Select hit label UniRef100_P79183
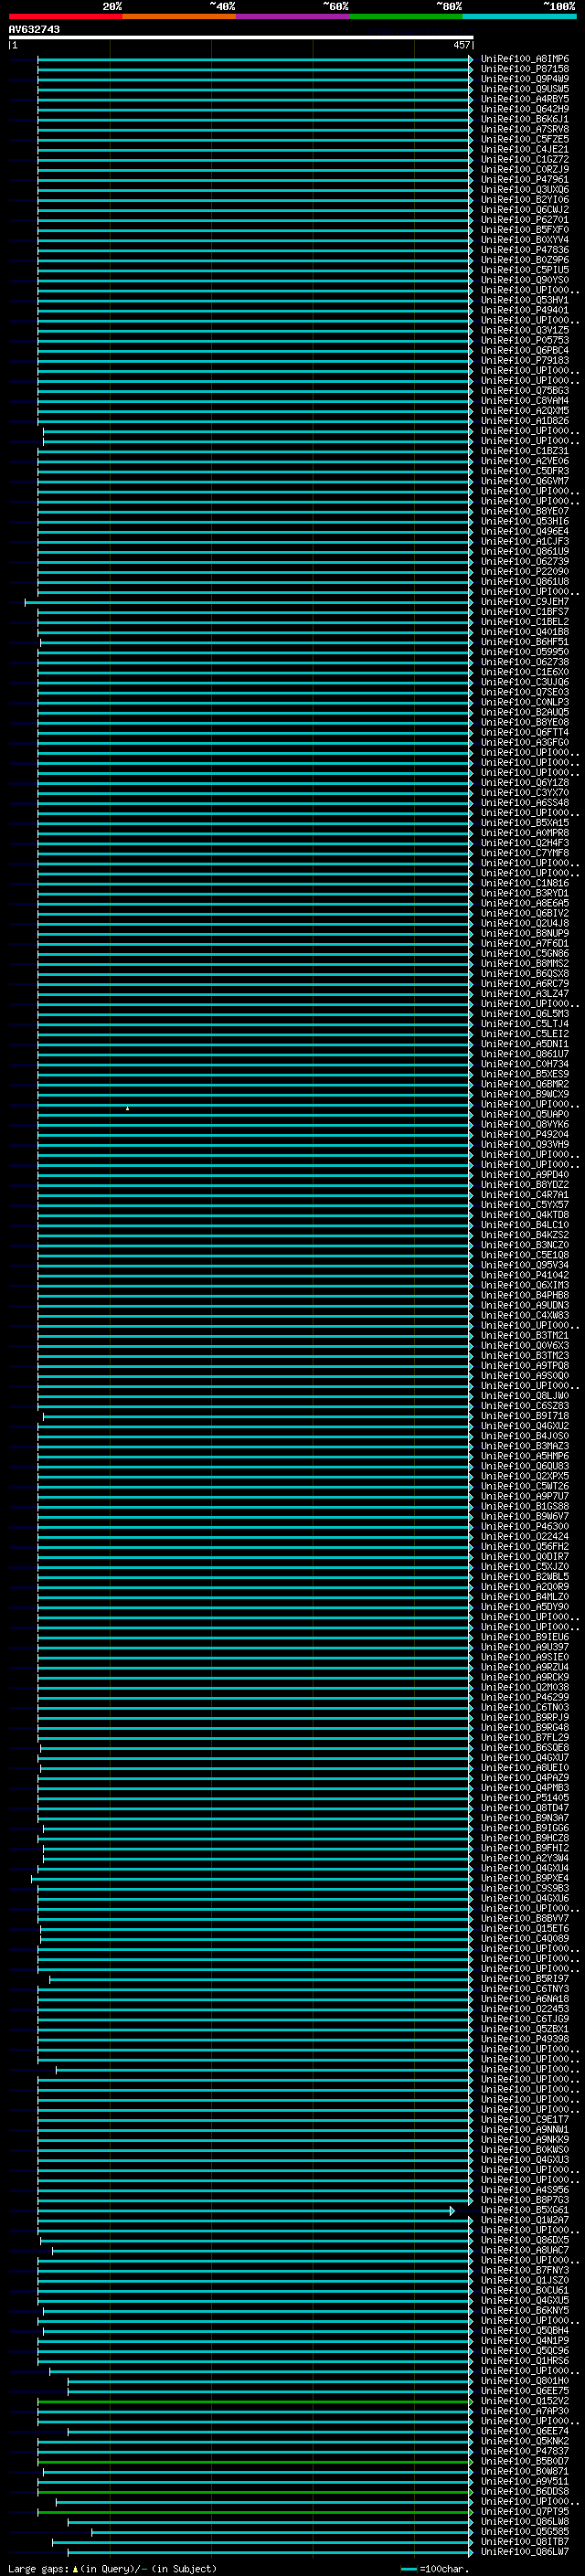 pyautogui.click(x=524, y=361)
